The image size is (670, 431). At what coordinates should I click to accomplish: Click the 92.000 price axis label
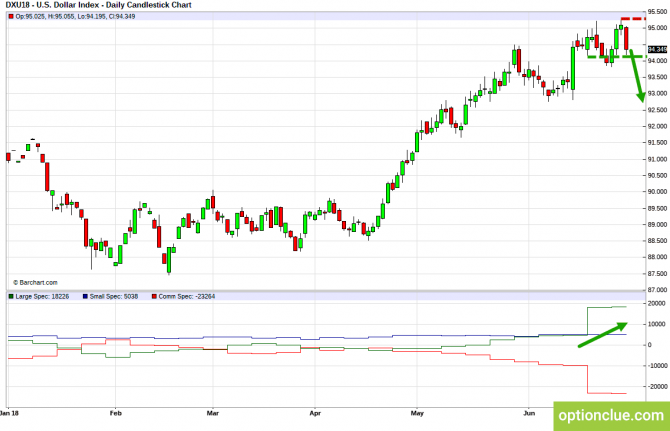pos(657,126)
